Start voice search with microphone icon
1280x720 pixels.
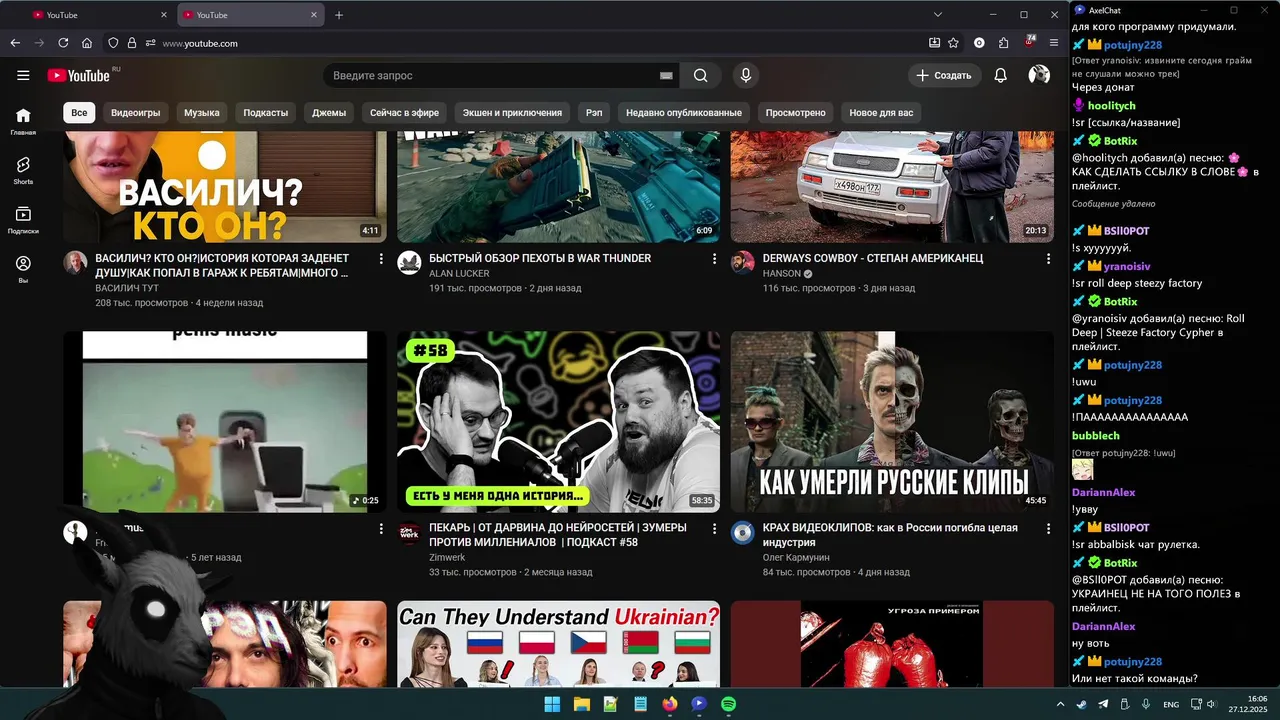[745, 75]
